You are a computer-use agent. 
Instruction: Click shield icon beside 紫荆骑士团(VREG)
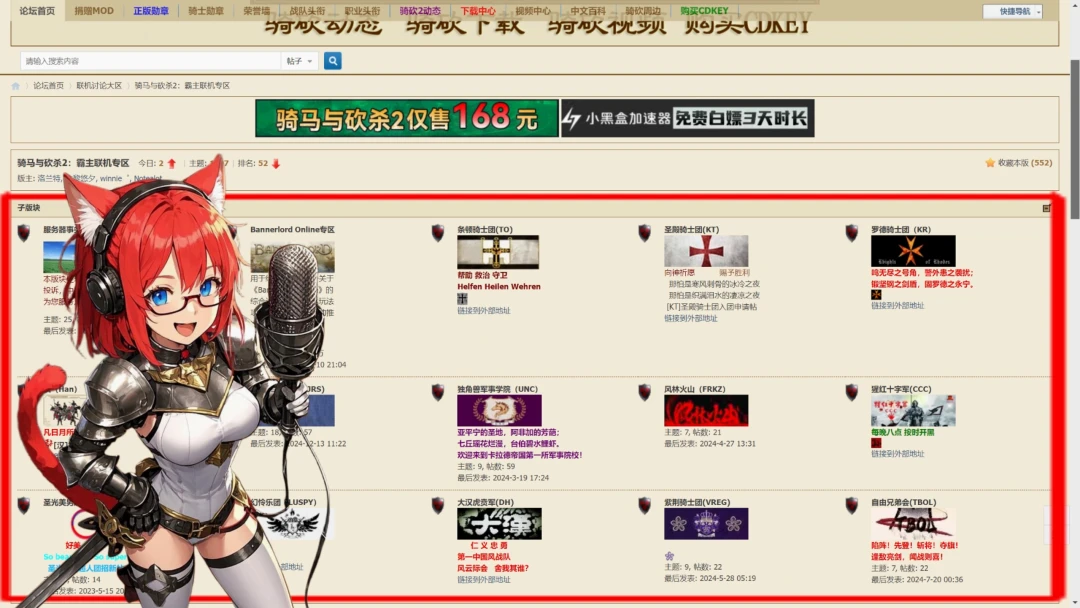(x=645, y=505)
